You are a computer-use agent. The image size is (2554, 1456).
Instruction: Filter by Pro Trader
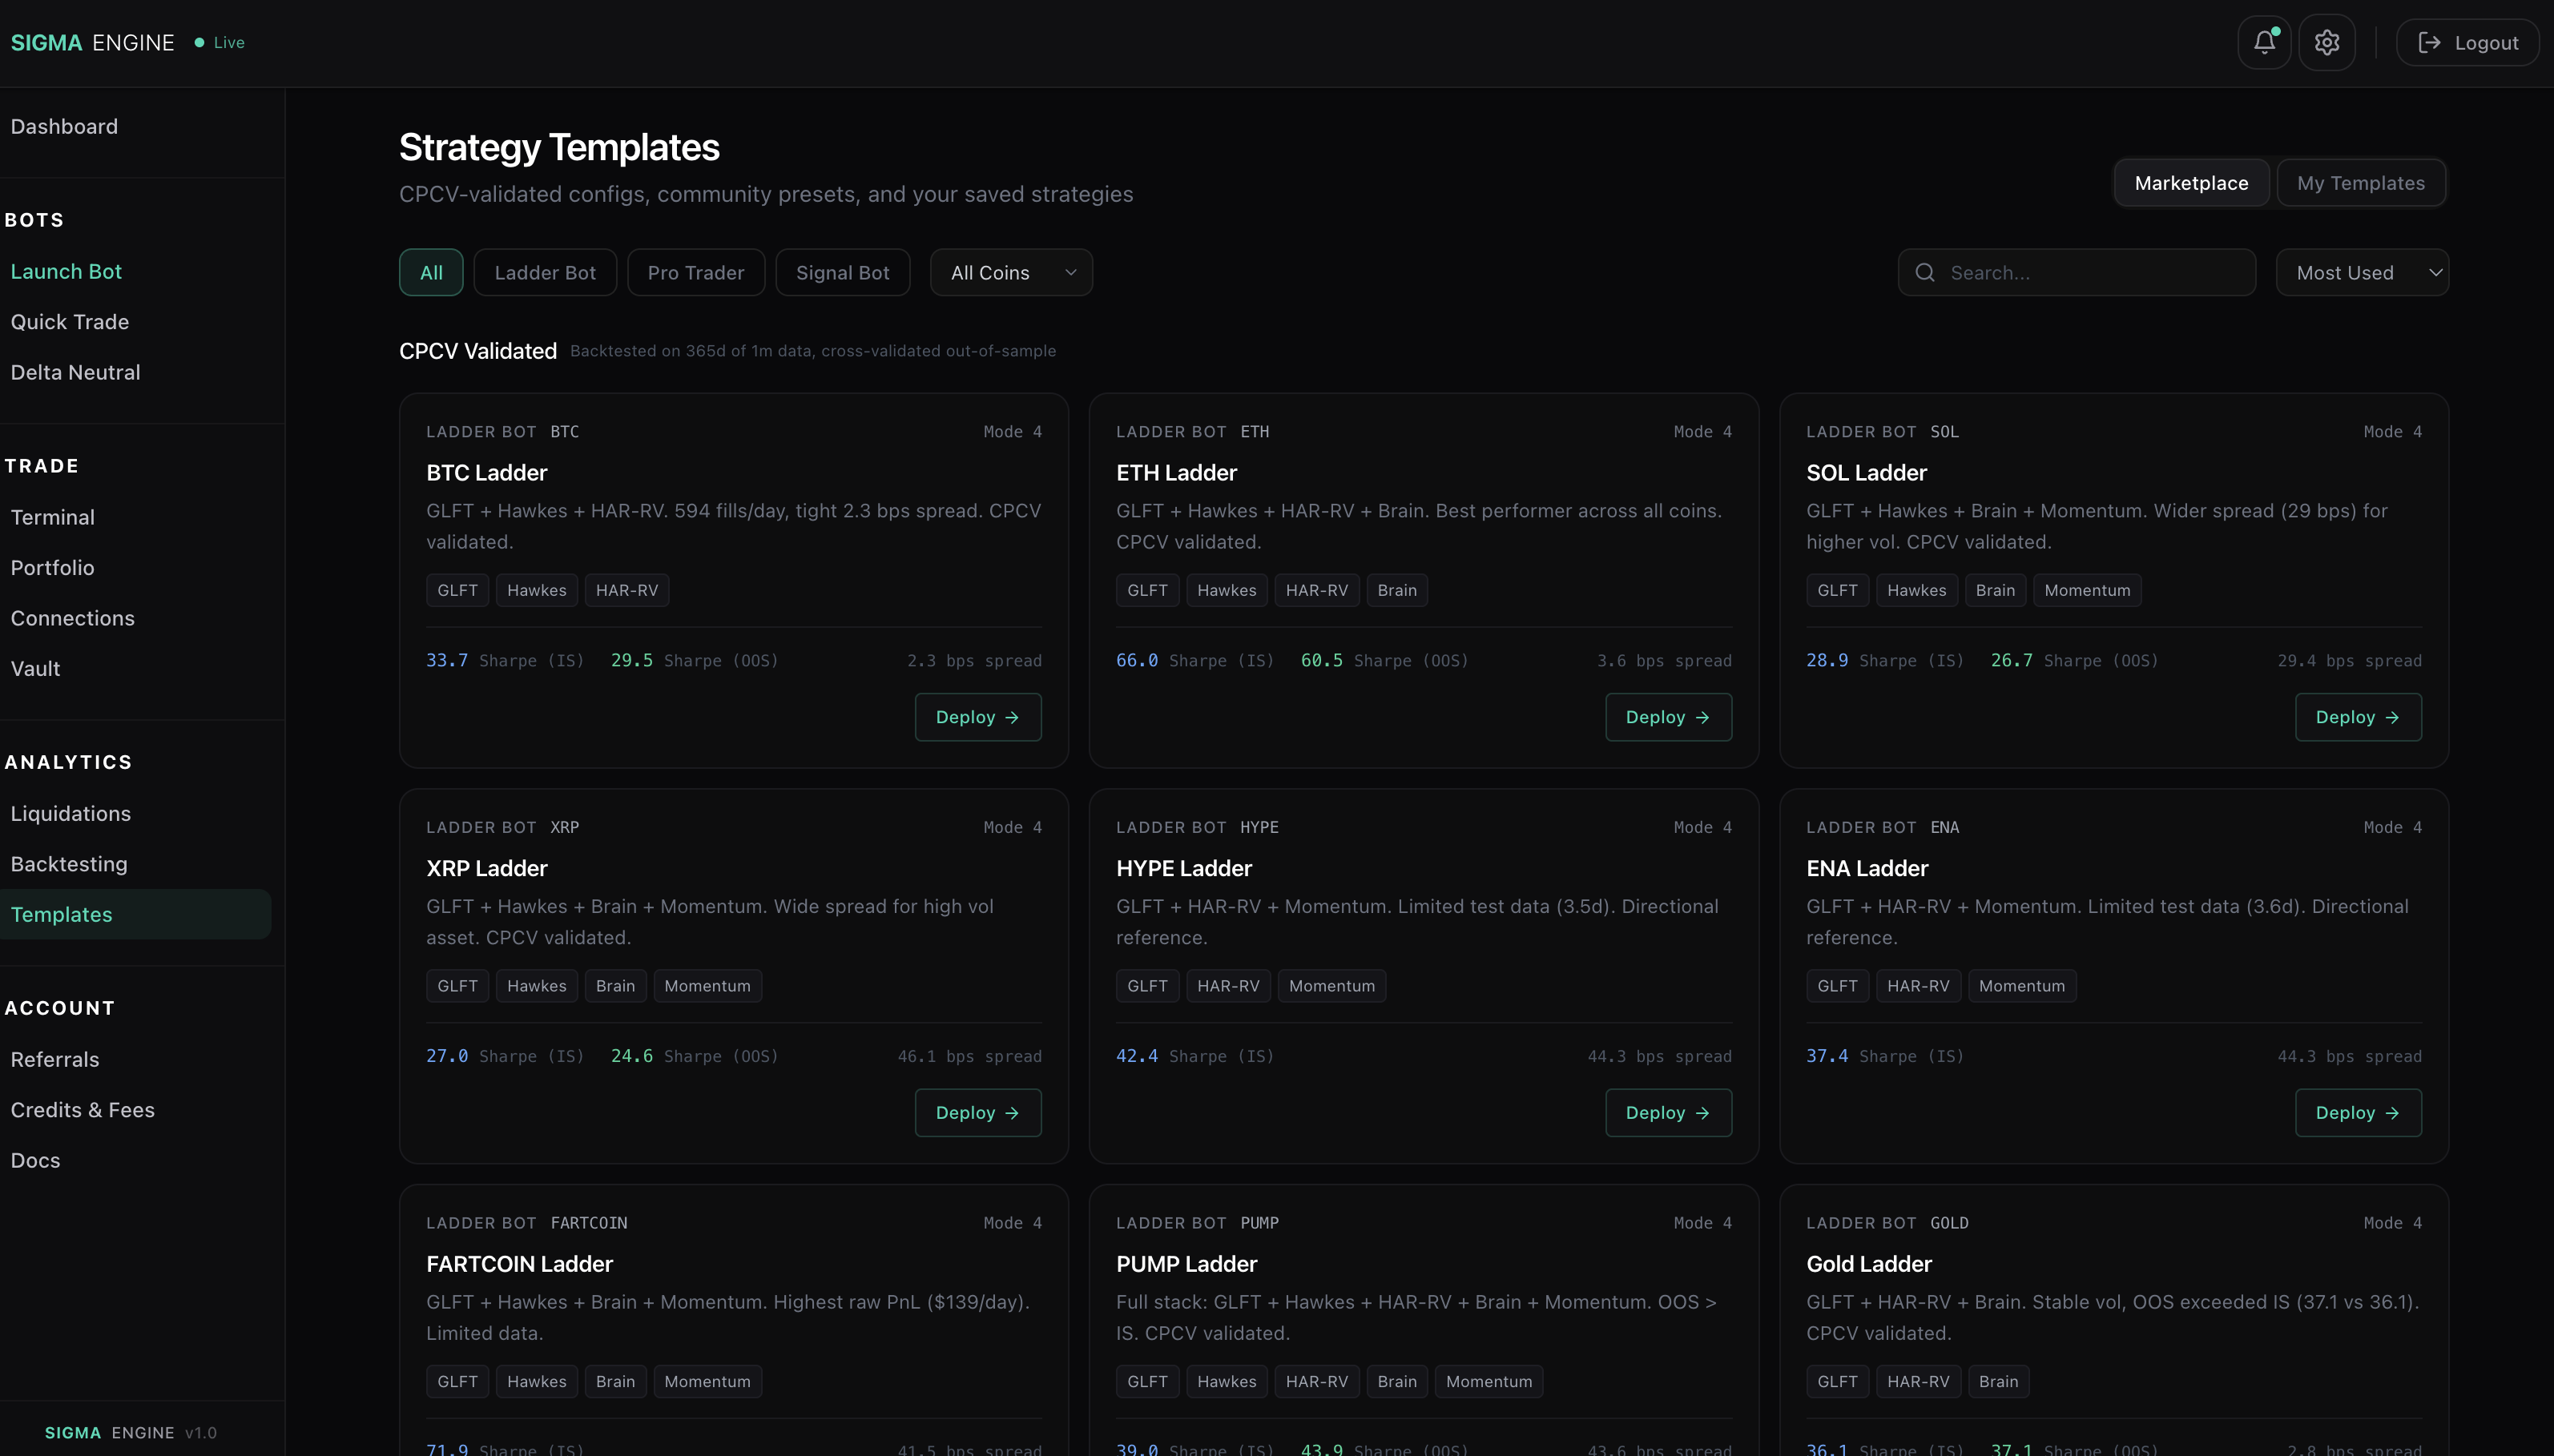[x=696, y=272]
